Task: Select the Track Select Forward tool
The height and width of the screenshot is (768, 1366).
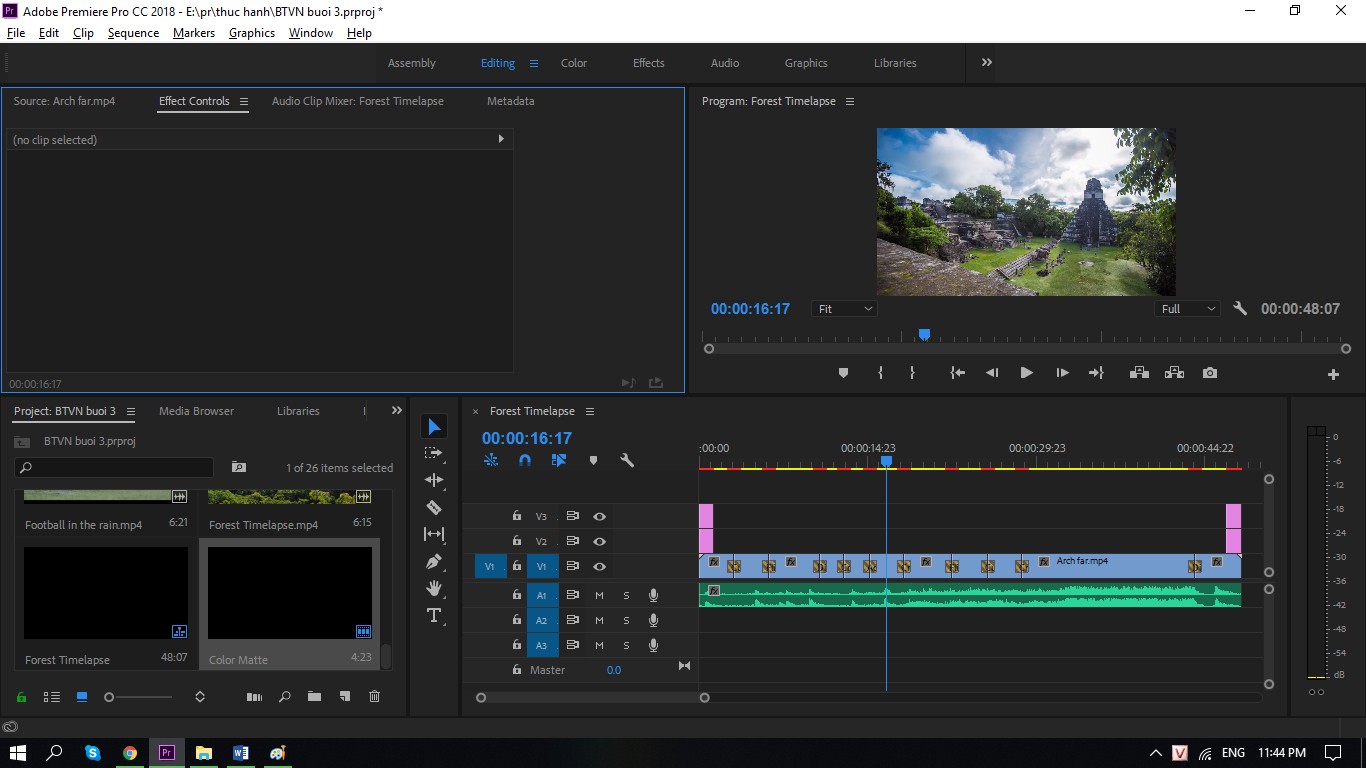Action: coord(434,453)
